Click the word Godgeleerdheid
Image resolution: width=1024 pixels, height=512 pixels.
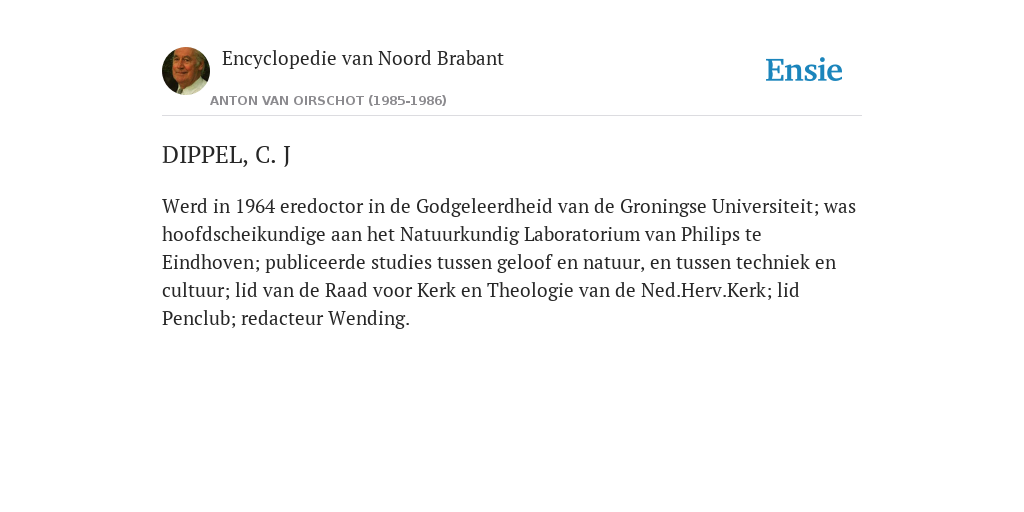point(484,206)
